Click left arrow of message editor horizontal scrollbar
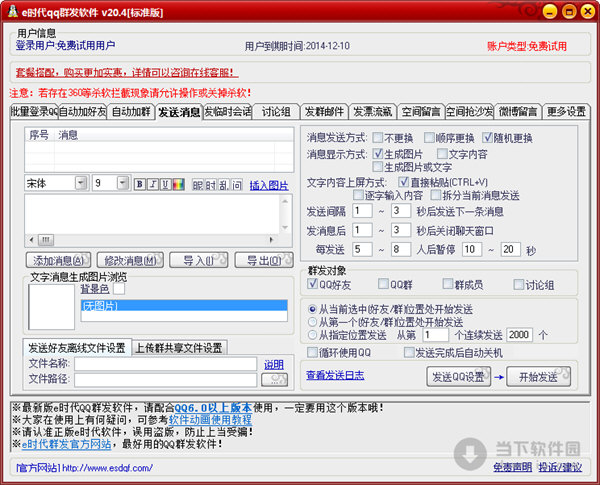This screenshot has height=485, width=600. [31, 240]
